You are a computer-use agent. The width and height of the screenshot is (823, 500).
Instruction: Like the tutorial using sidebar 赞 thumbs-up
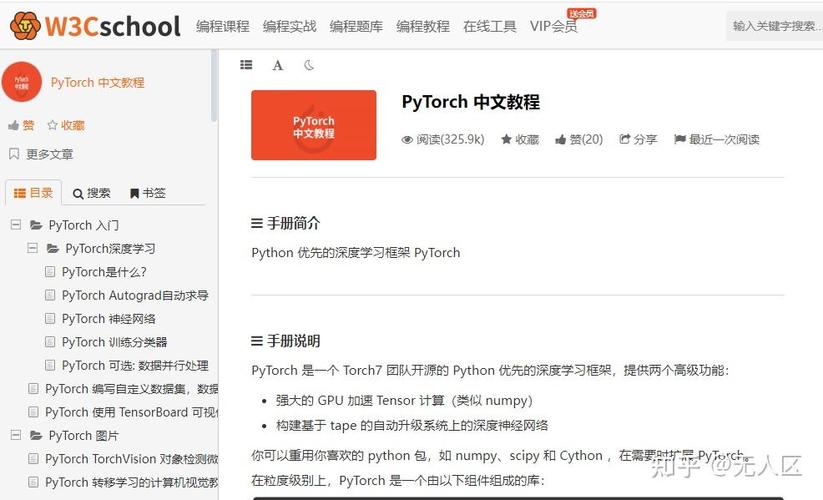21,125
